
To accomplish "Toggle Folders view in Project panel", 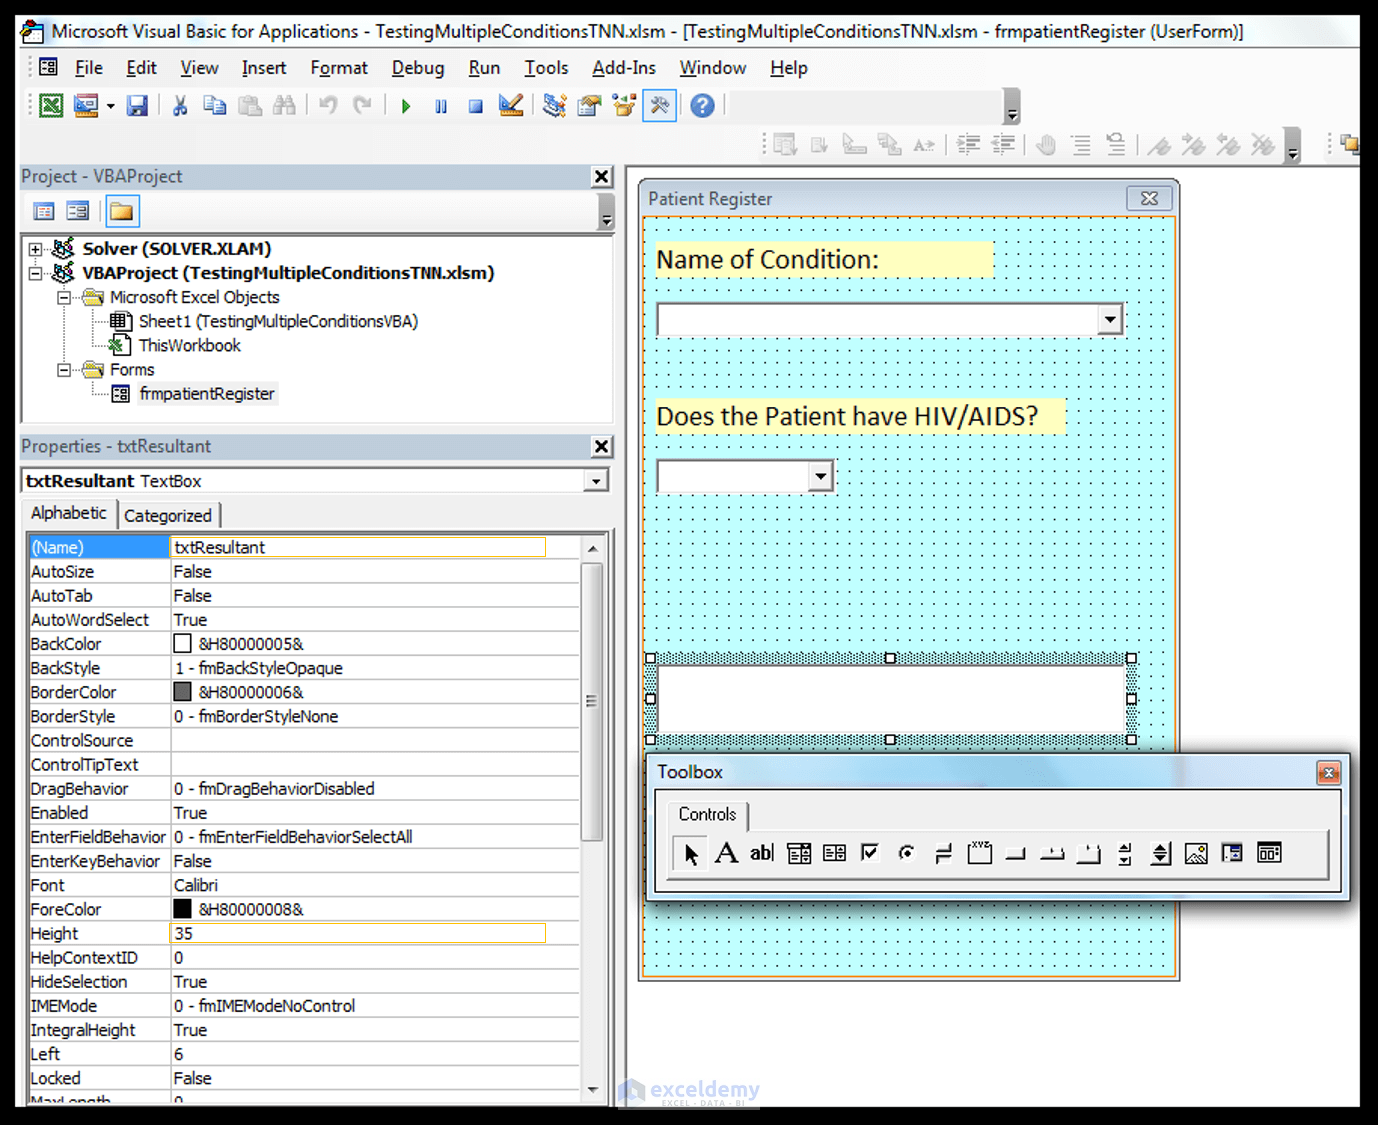I will pyautogui.click(x=122, y=211).
